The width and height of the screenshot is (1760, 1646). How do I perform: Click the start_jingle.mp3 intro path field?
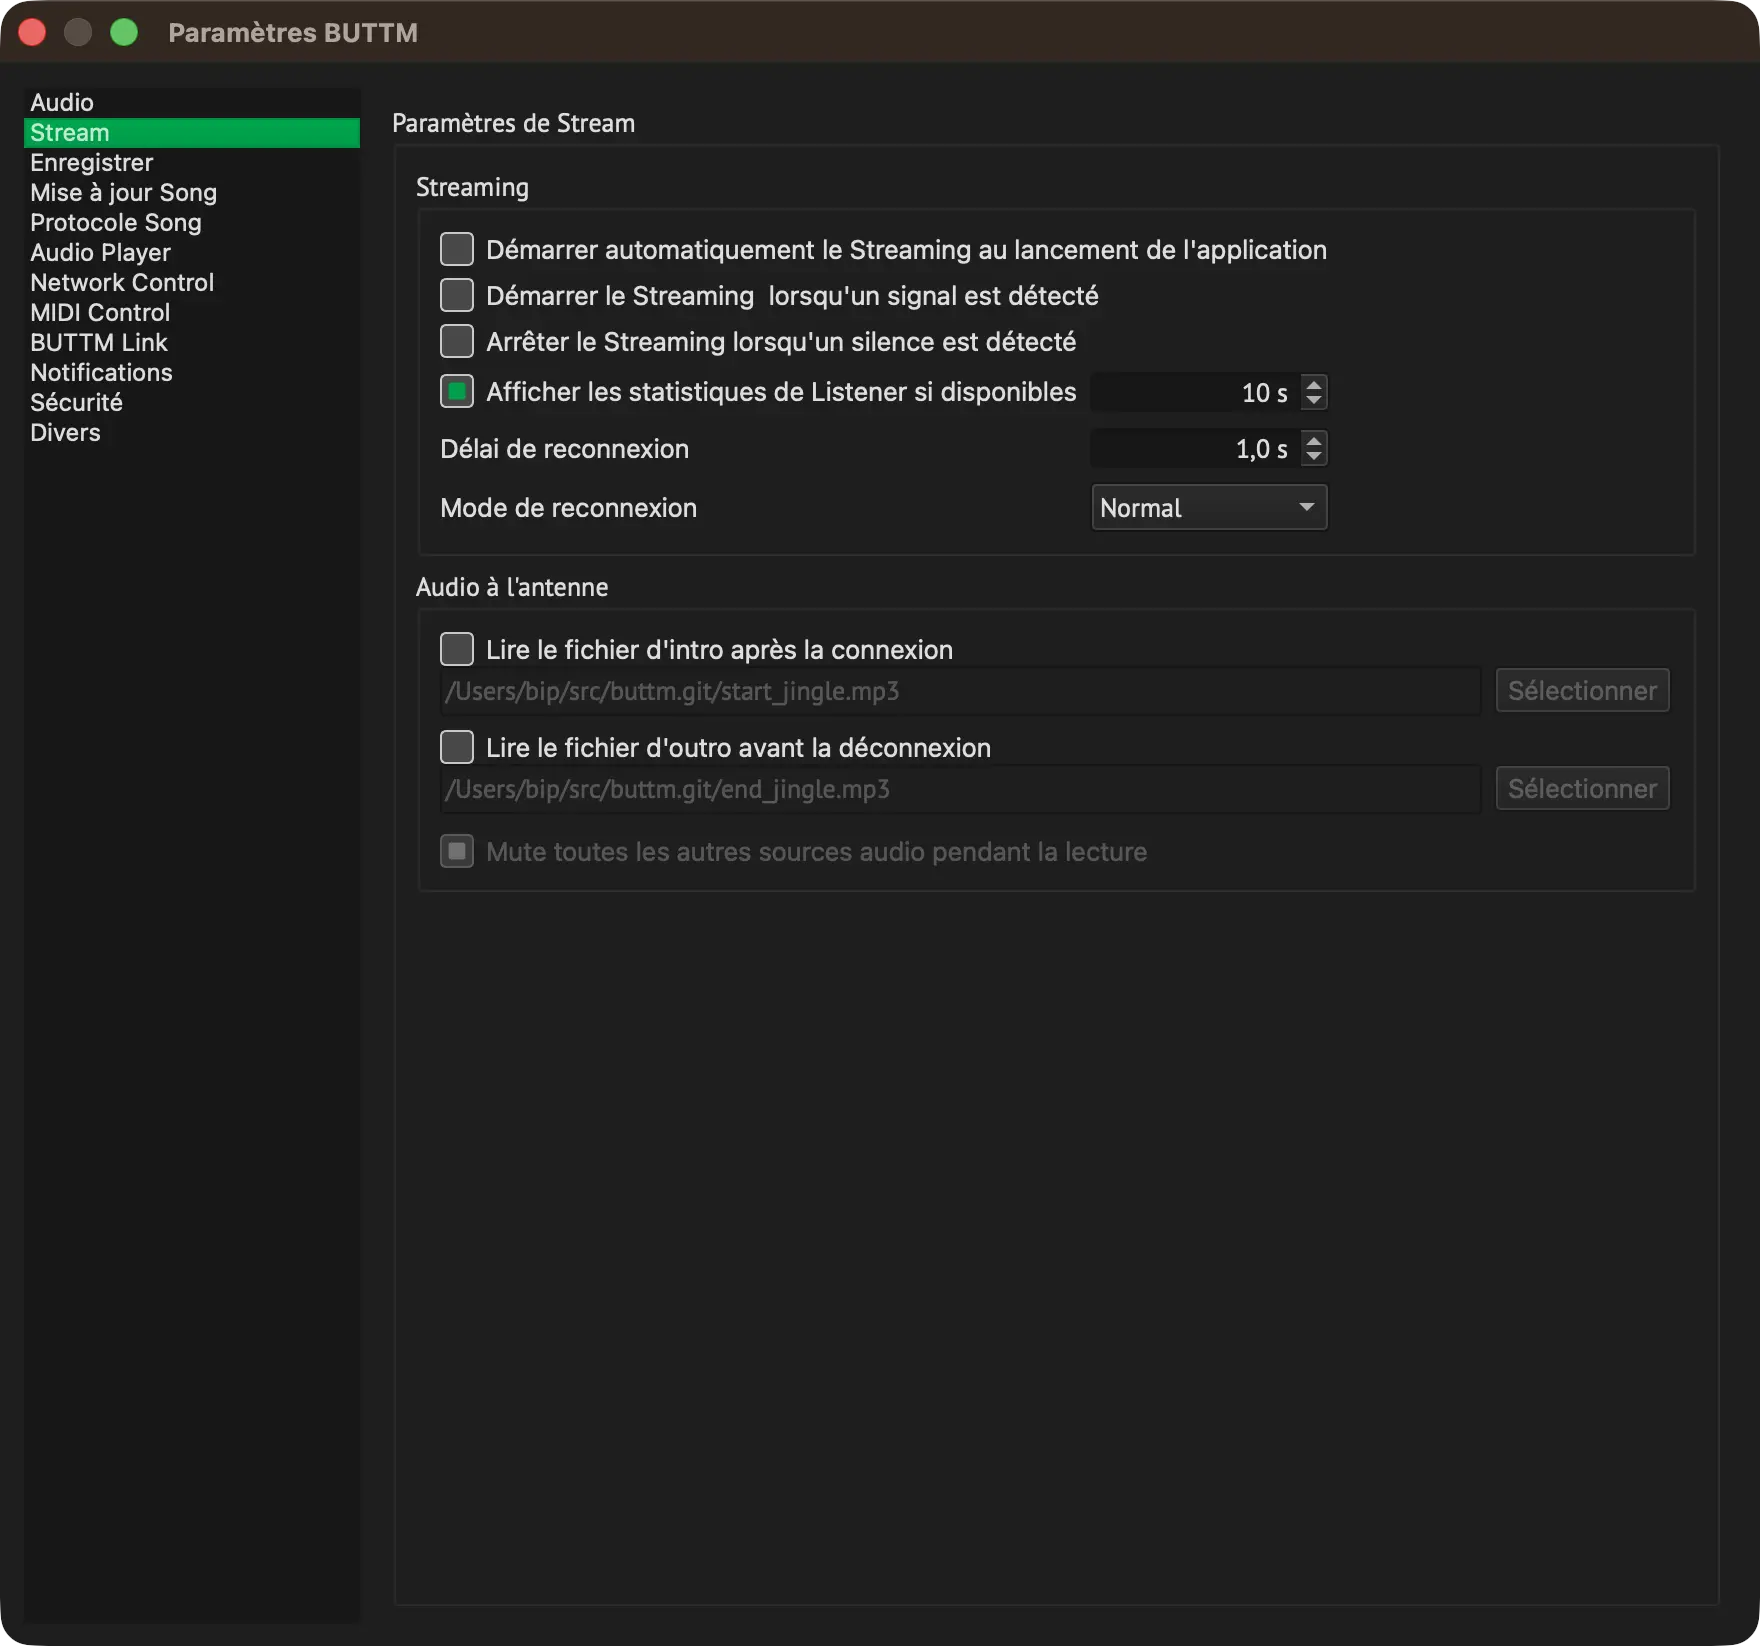(x=960, y=691)
